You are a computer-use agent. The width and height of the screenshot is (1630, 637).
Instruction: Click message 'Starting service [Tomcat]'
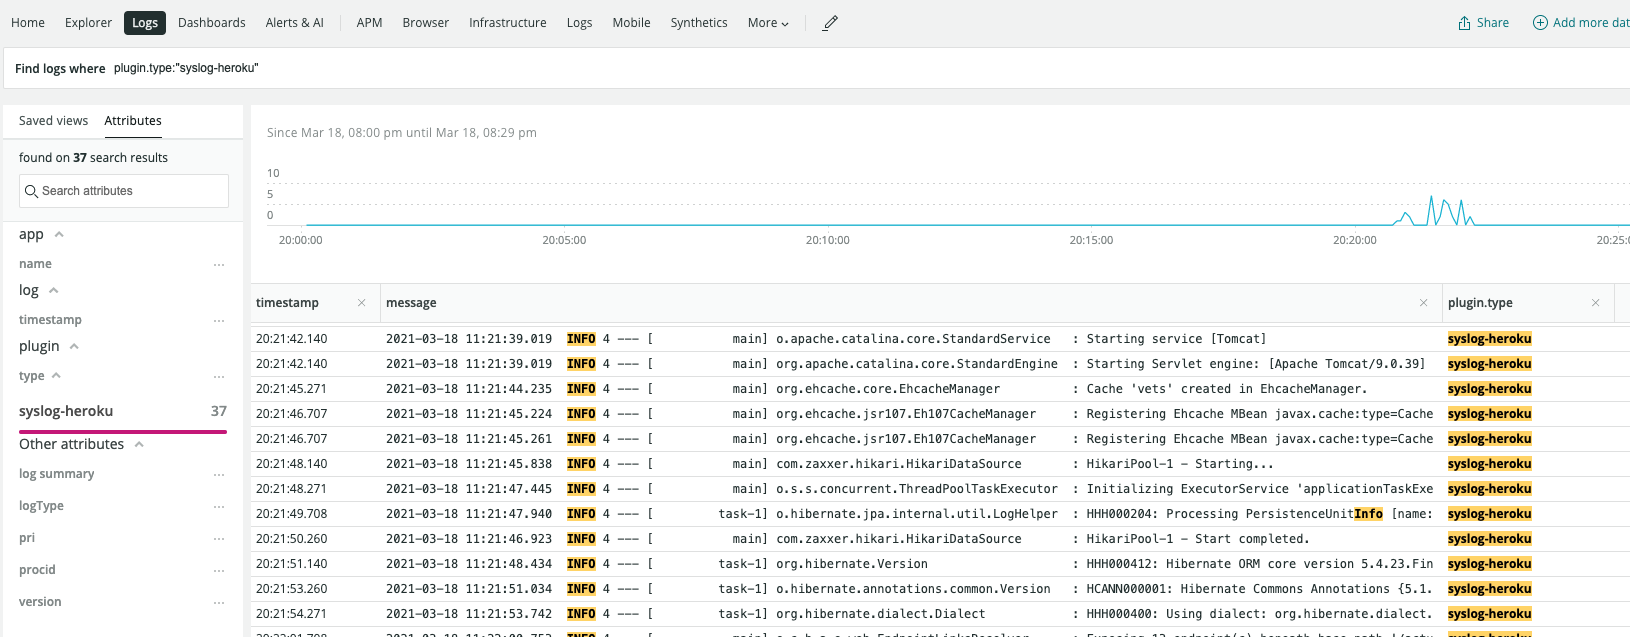pos(1176,339)
